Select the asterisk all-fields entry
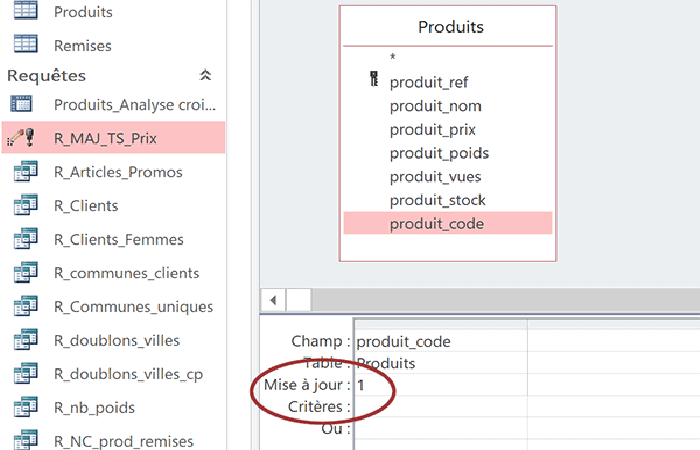 [448, 57]
